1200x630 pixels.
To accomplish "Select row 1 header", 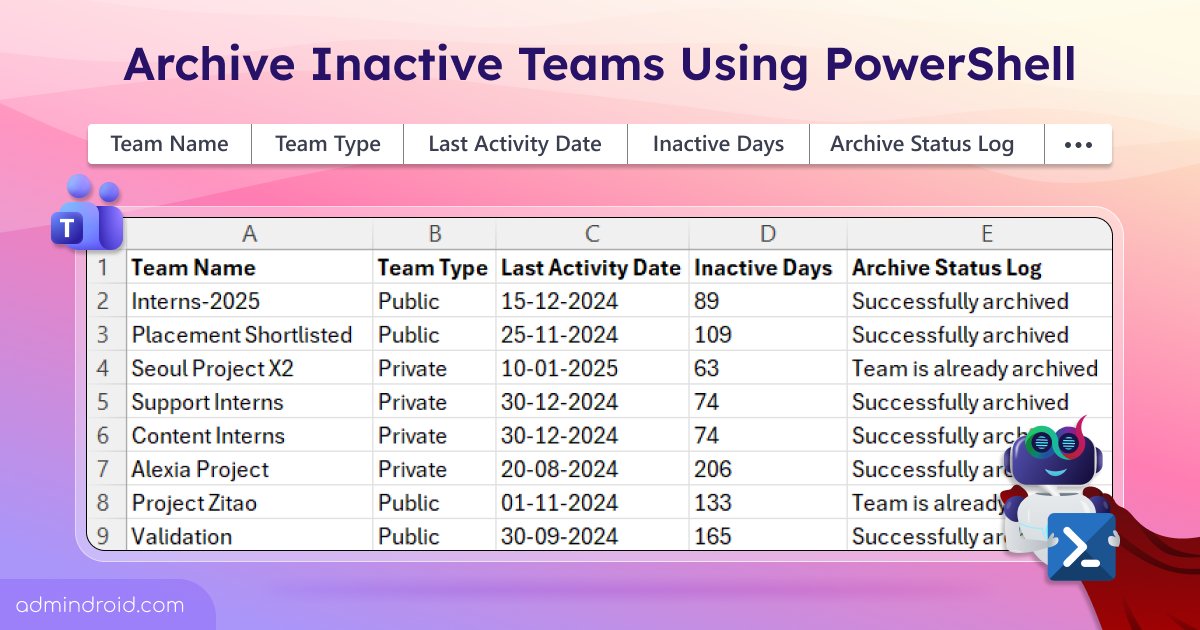I will point(103,267).
